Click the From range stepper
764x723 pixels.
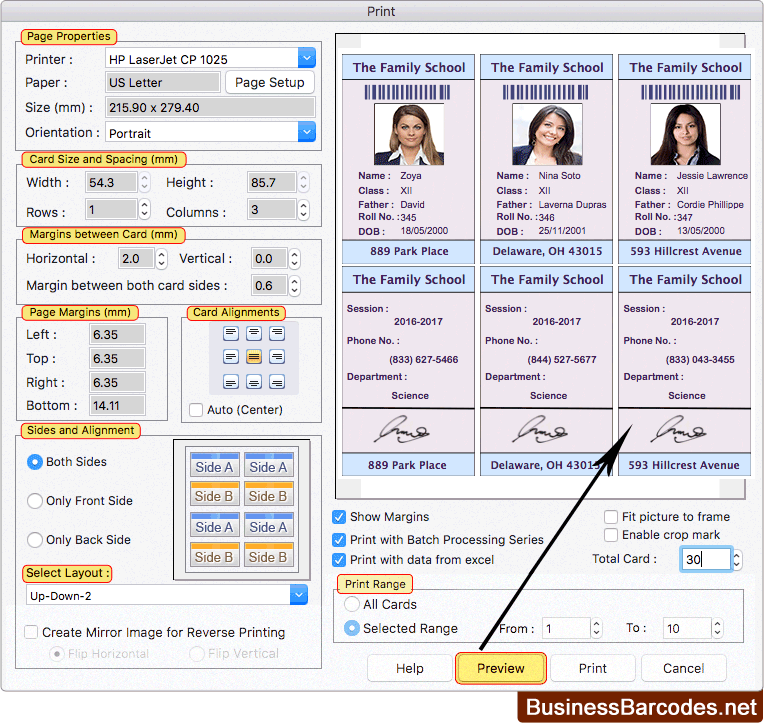596,628
